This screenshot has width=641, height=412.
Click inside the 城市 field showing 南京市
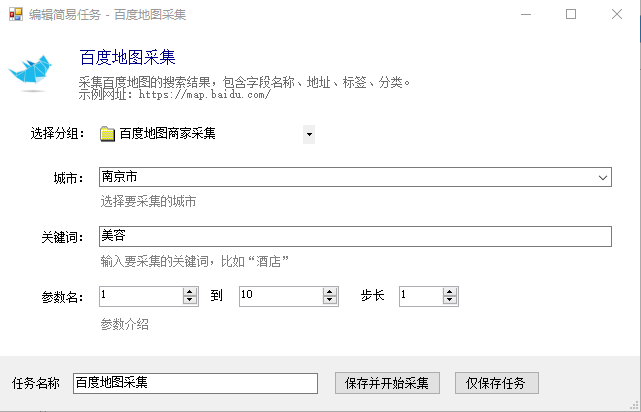(x=355, y=177)
